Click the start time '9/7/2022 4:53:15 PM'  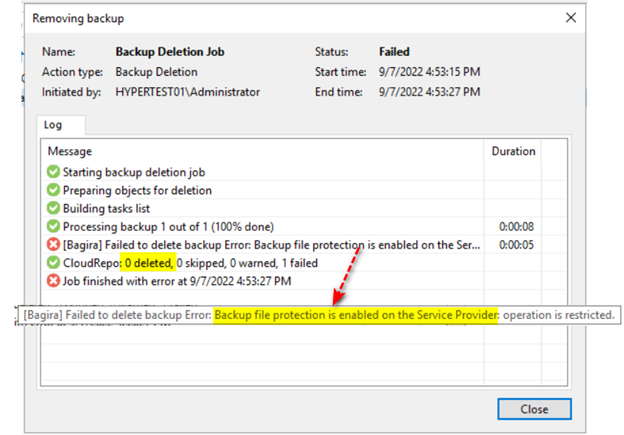click(x=429, y=72)
